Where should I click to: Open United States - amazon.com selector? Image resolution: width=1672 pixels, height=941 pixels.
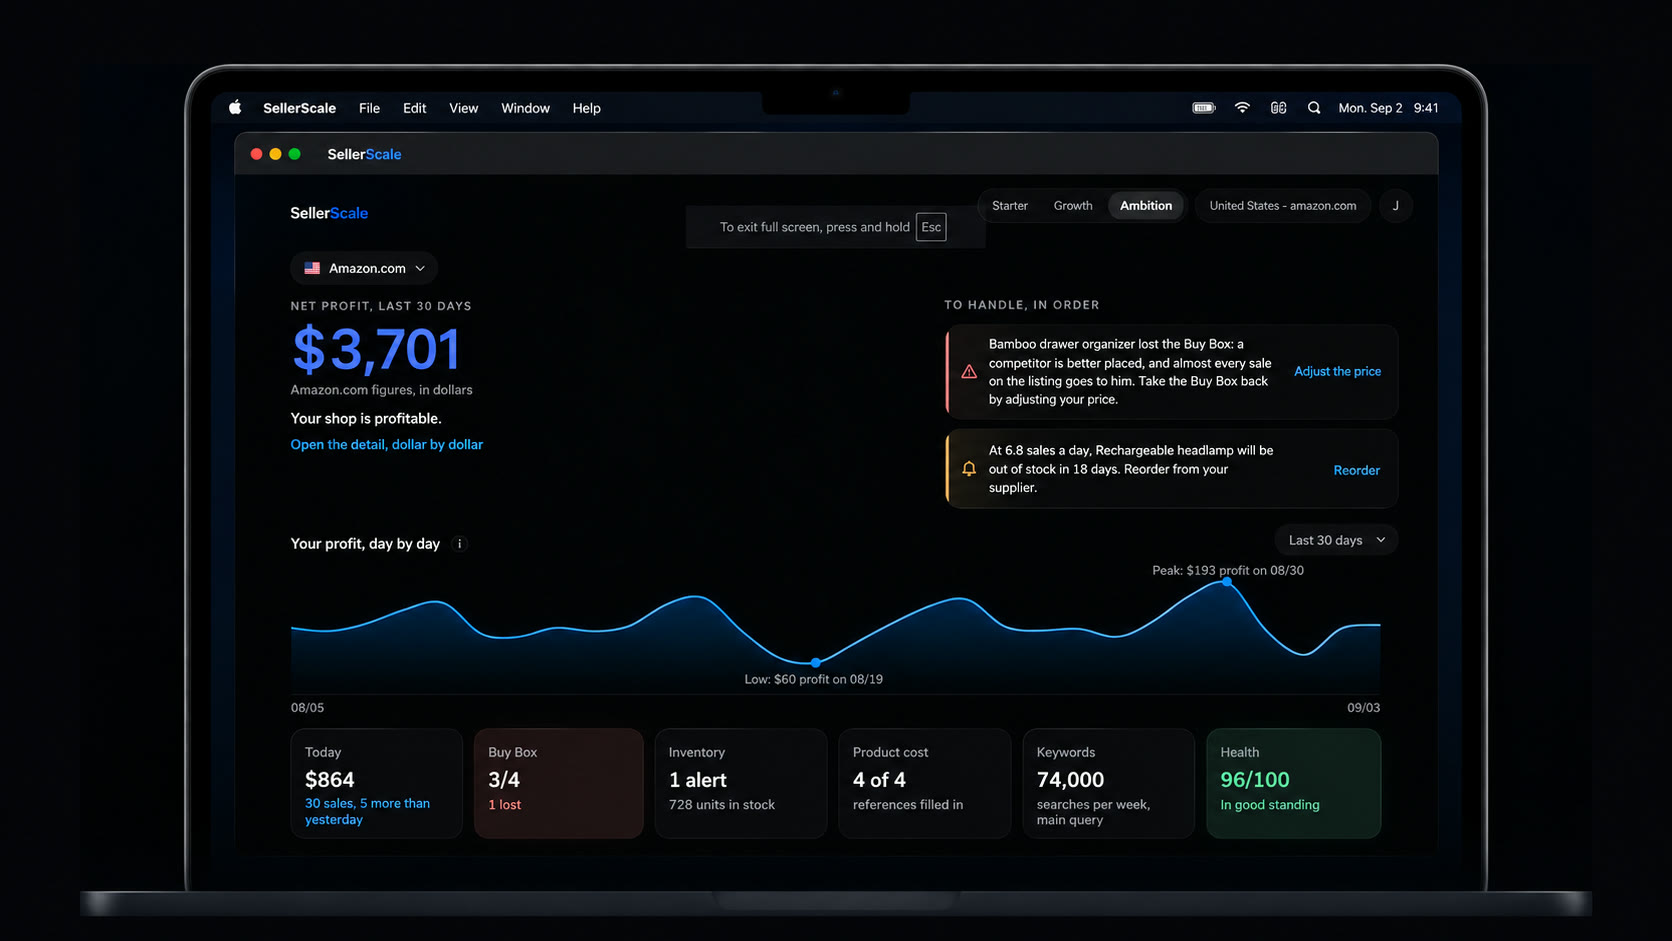coord(1283,206)
